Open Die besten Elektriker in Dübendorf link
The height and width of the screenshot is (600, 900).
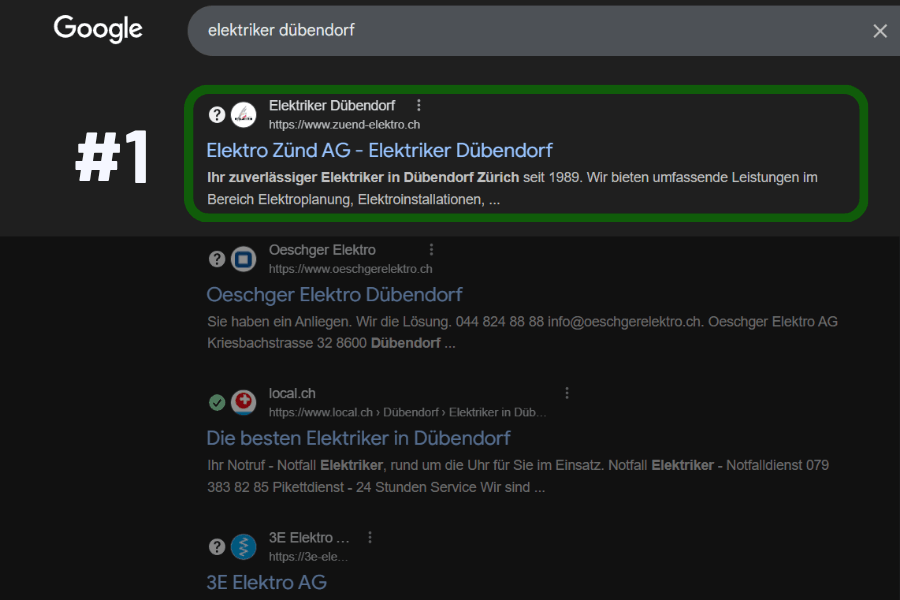(x=358, y=438)
